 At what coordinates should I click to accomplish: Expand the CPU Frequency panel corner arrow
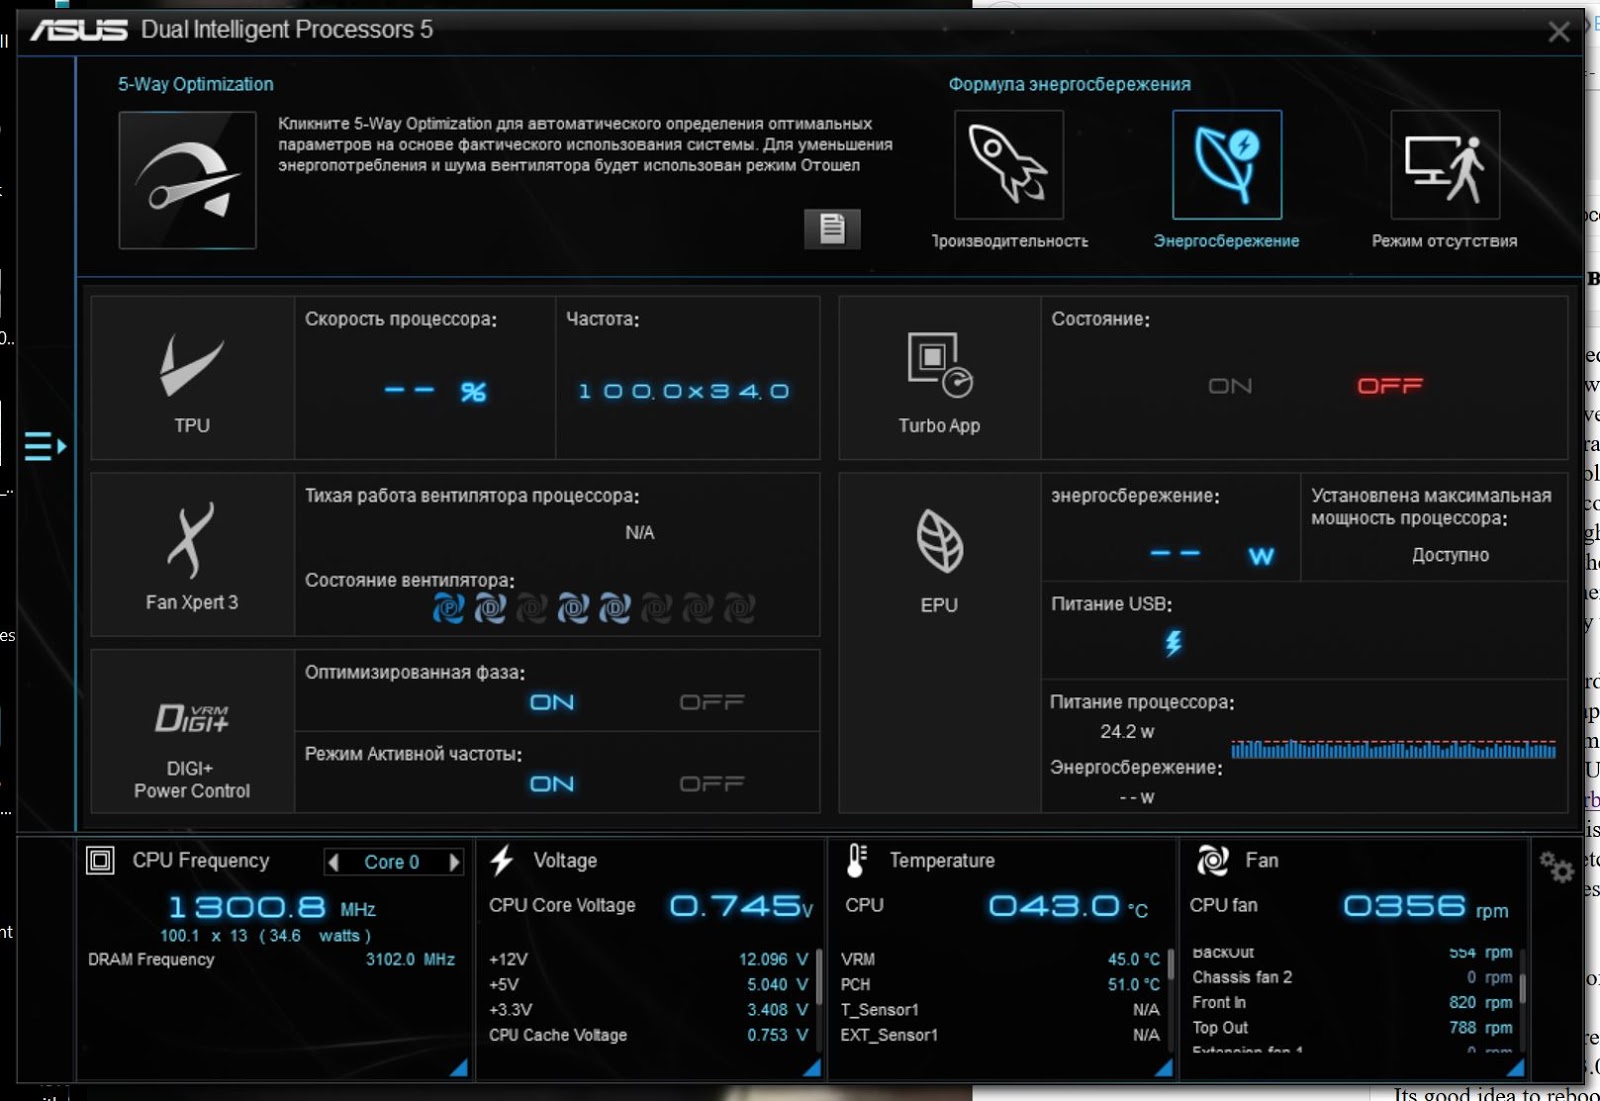(459, 1068)
